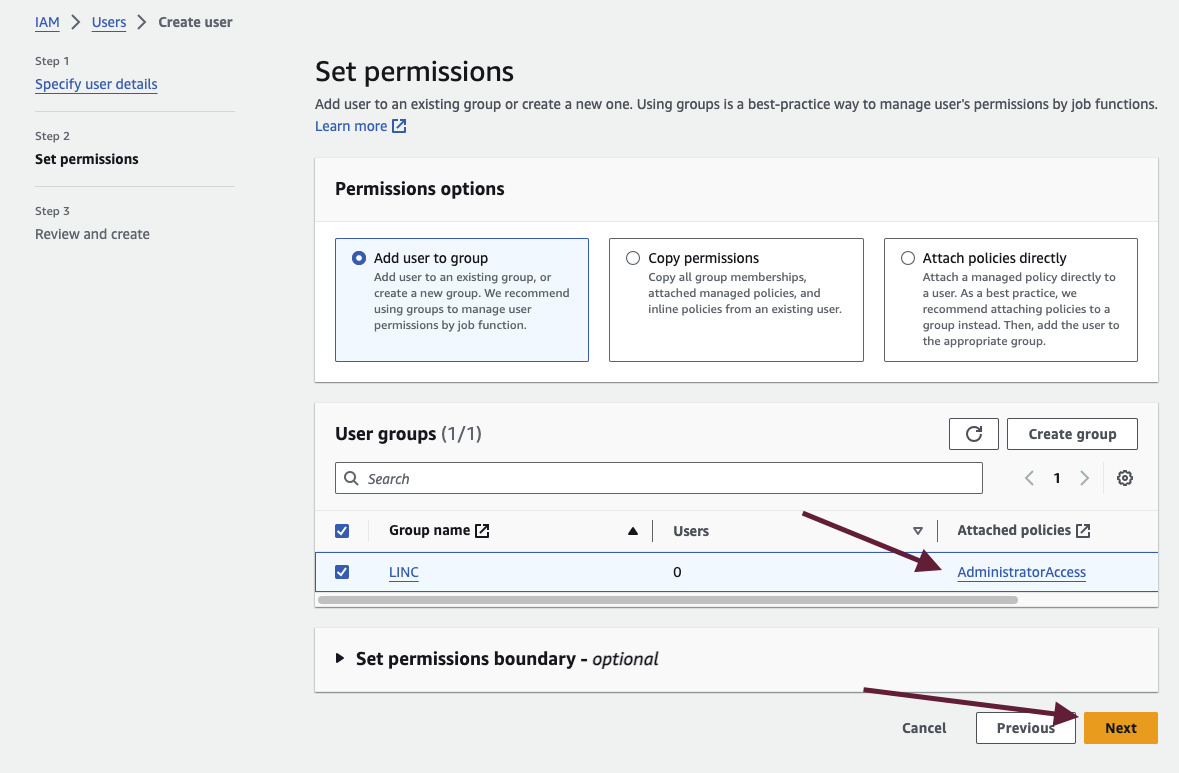Select Copy permissions radio option
Viewport: 1179px width, 773px height.
632,258
